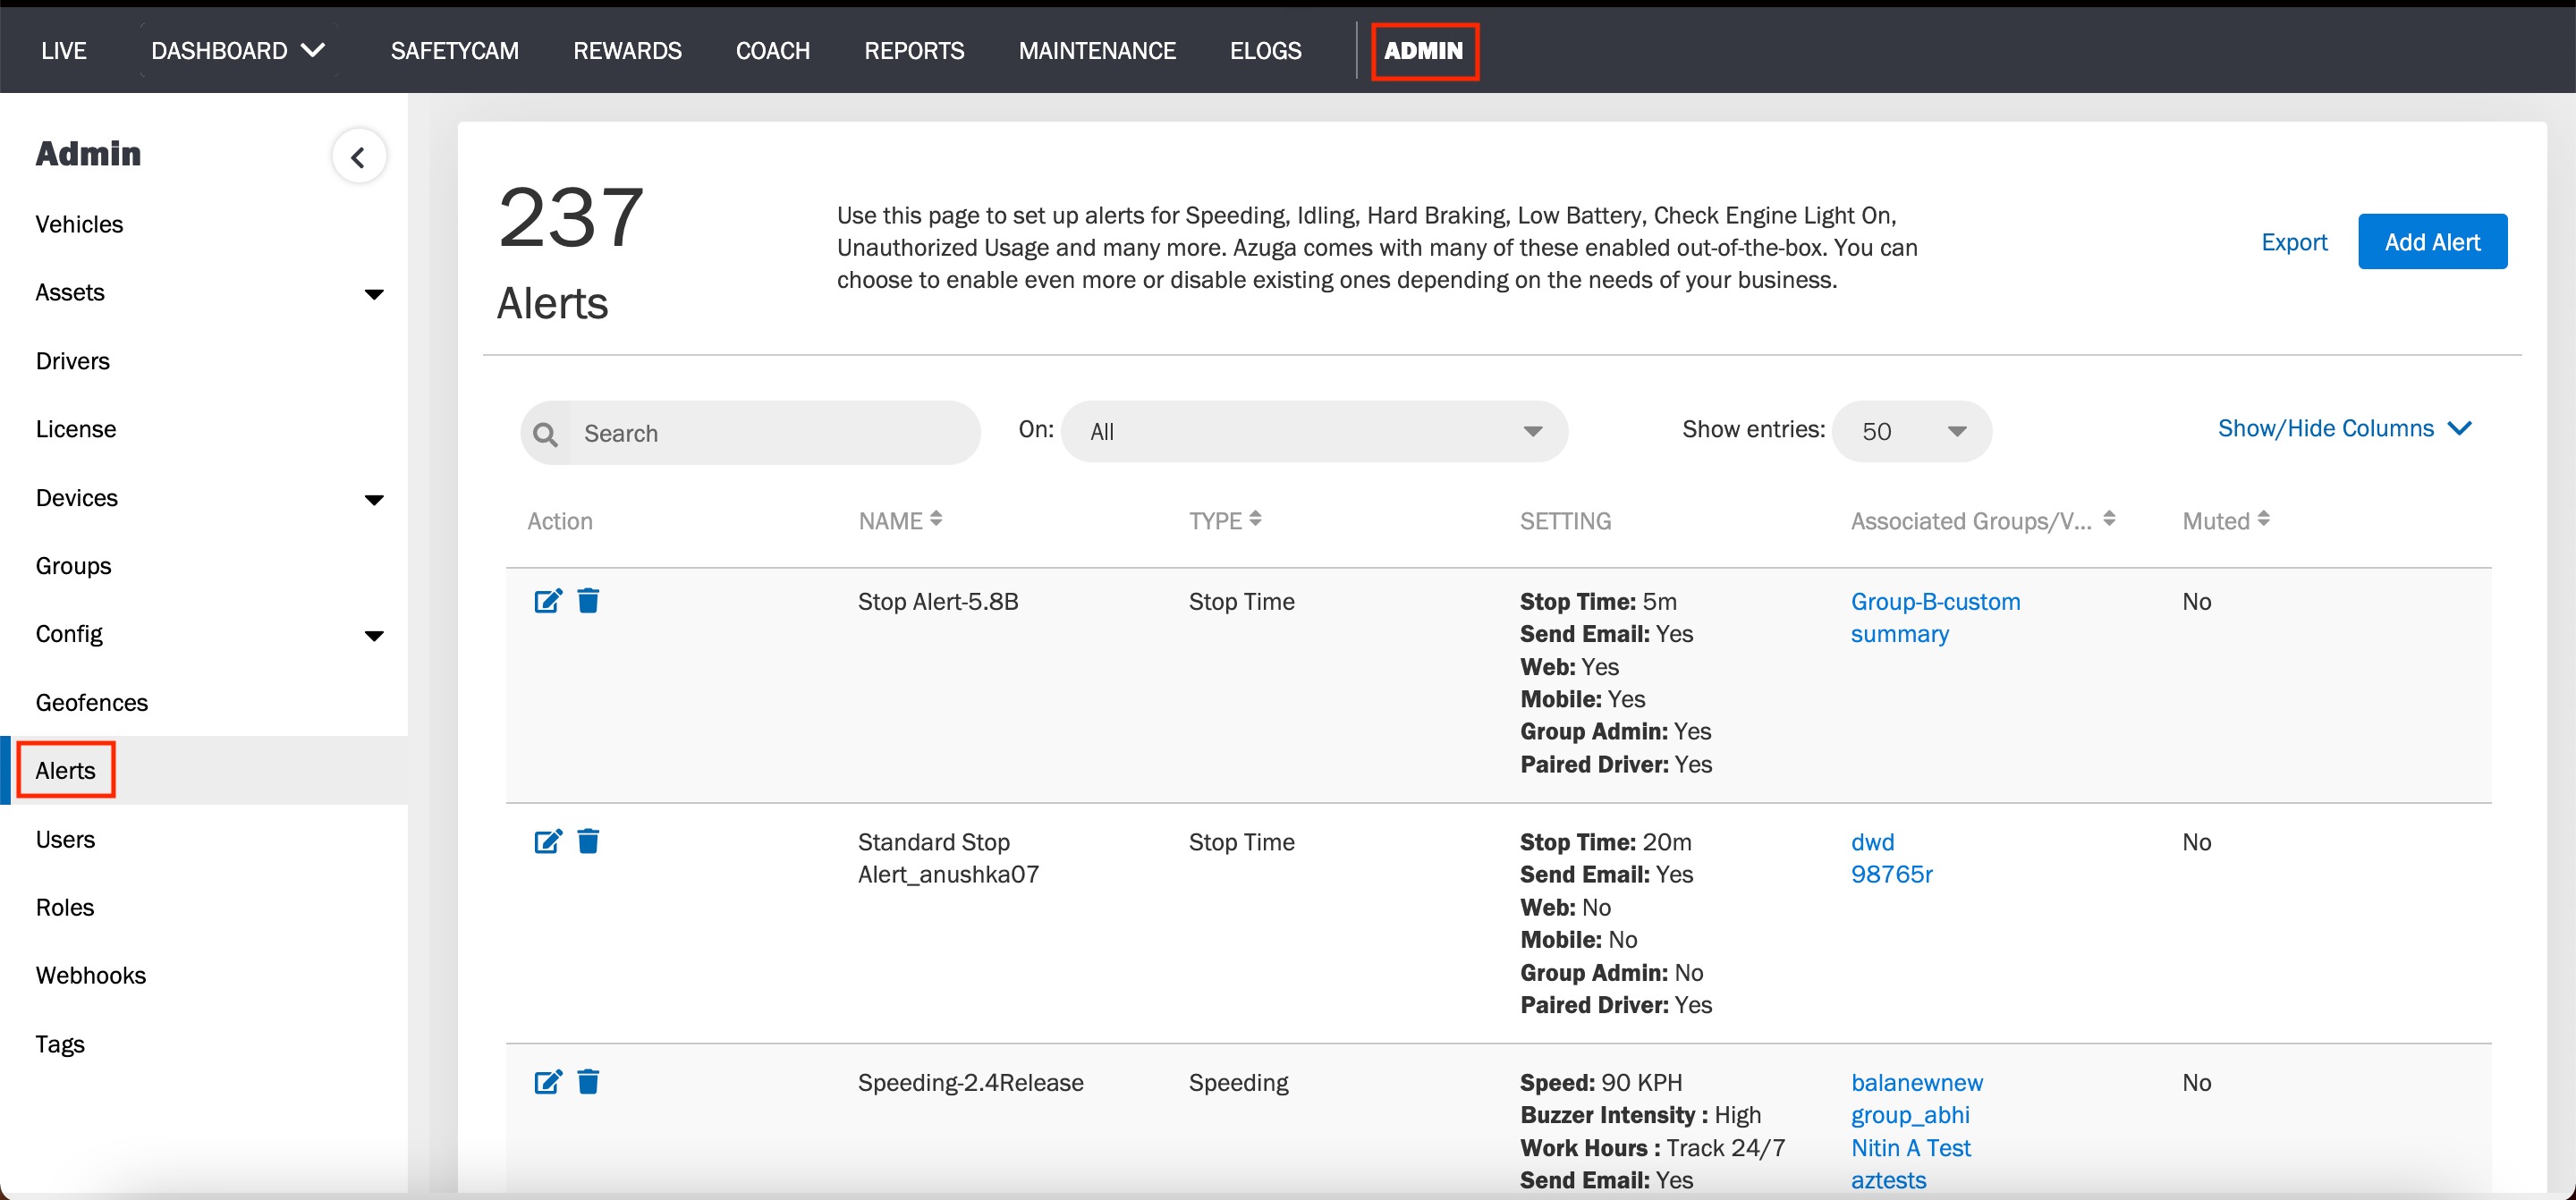The width and height of the screenshot is (2576, 1200).
Task: Go to the LIVE tab
Action: coord(64,50)
